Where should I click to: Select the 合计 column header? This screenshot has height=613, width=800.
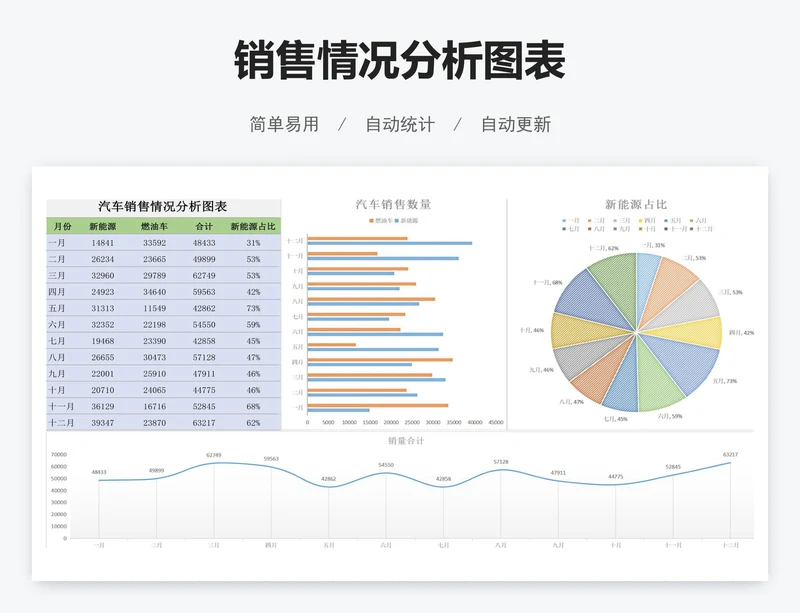click(x=204, y=226)
